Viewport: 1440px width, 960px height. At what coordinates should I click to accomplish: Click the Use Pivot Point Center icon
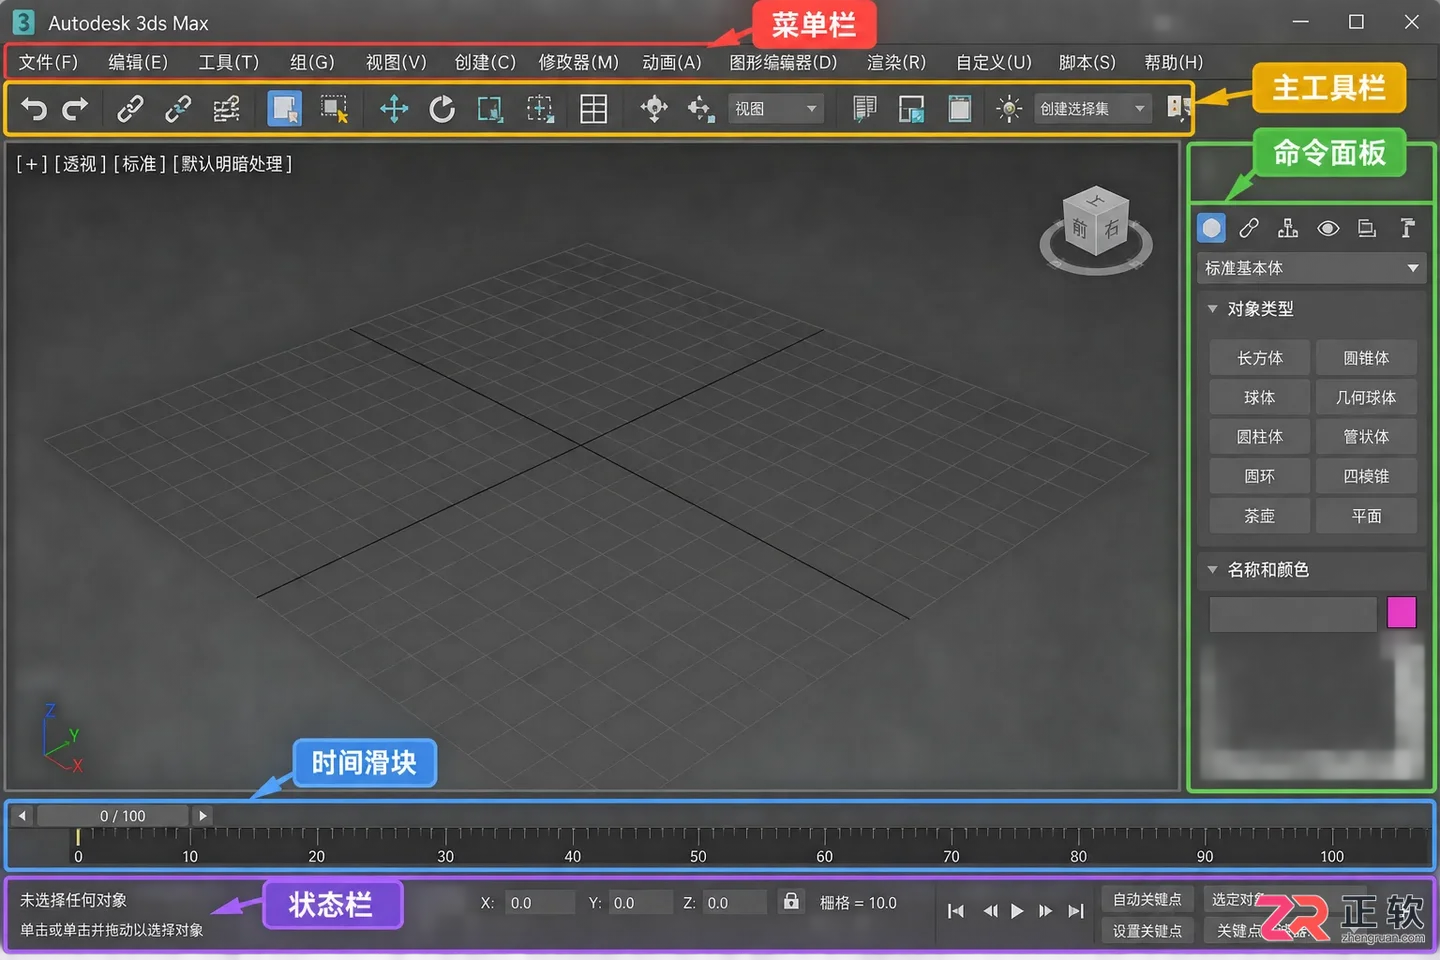pos(654,108)
